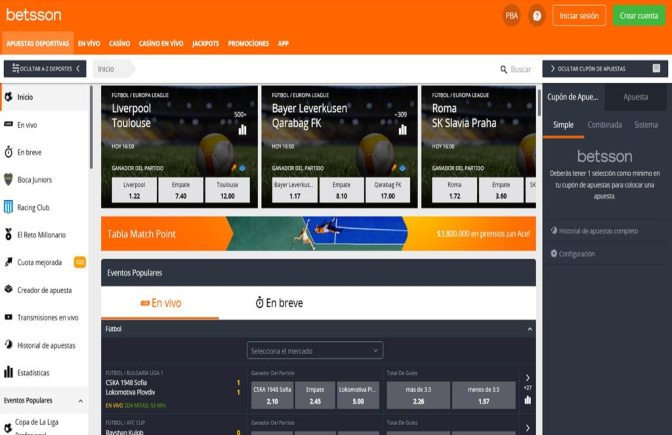Click the 102 badge on Cuota mejorada
672x435 pixels.
coord(80,262)
